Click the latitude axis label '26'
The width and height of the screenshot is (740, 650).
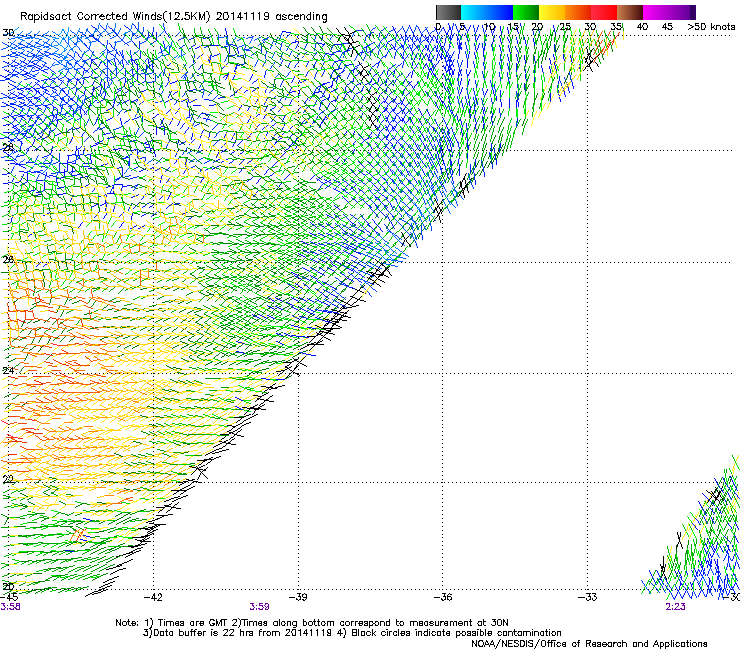pyautogui.click(x=8, y=259)
